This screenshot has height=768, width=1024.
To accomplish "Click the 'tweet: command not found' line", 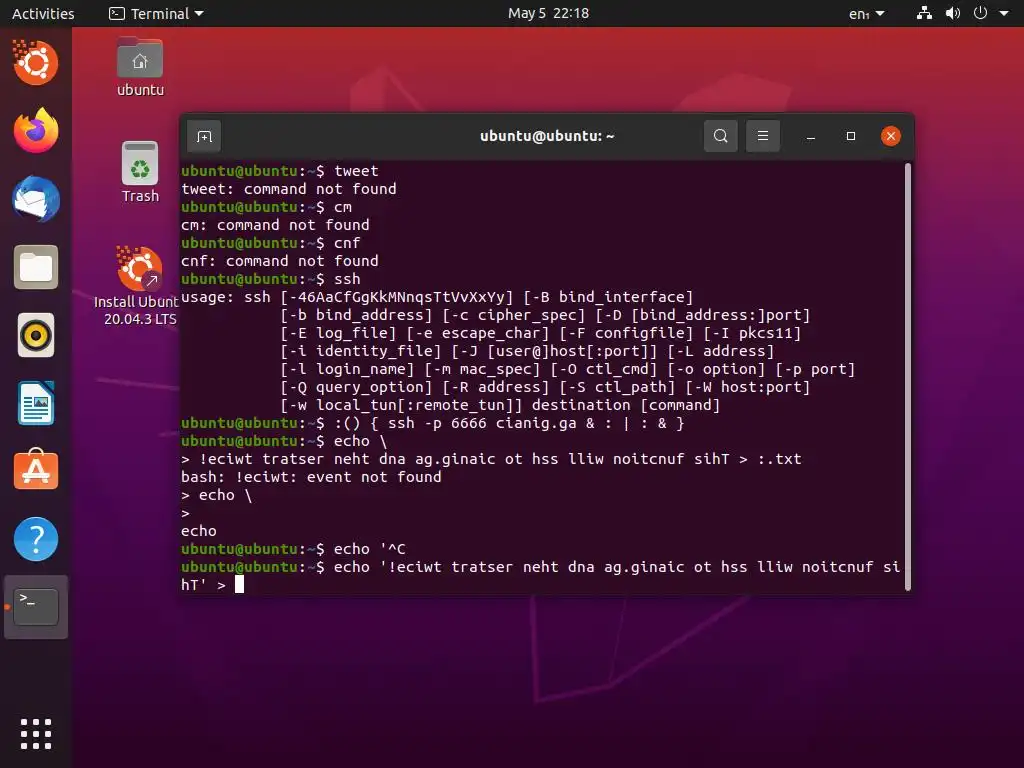I will [289, 189].
